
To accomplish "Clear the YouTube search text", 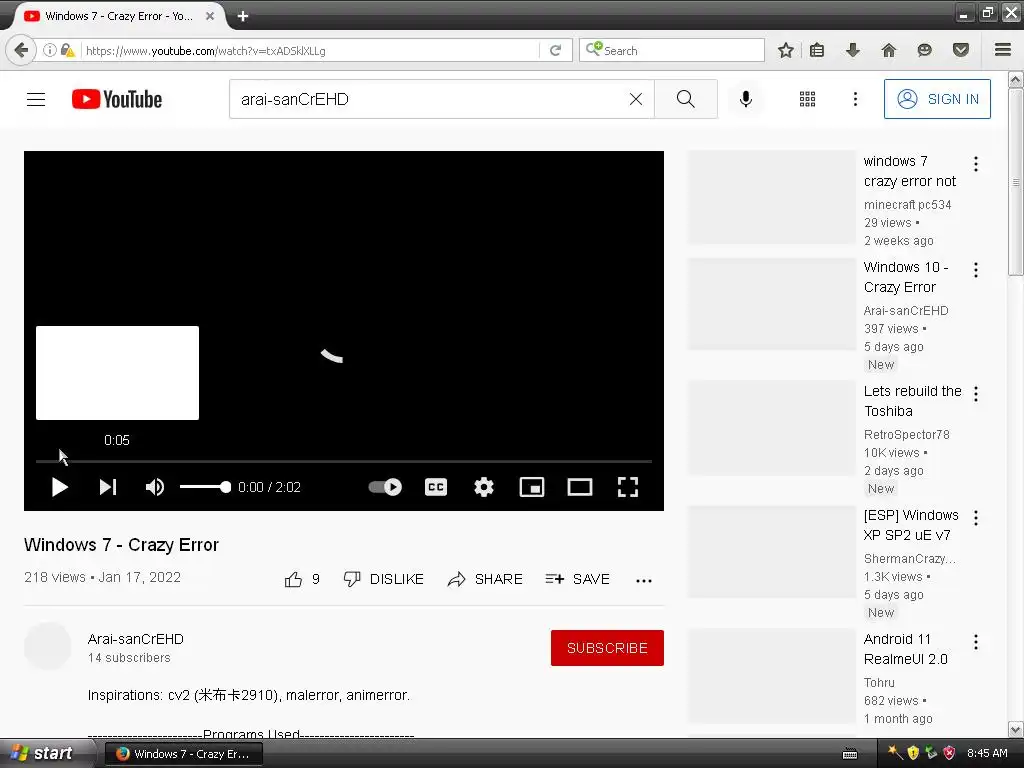I will (635, 99).
